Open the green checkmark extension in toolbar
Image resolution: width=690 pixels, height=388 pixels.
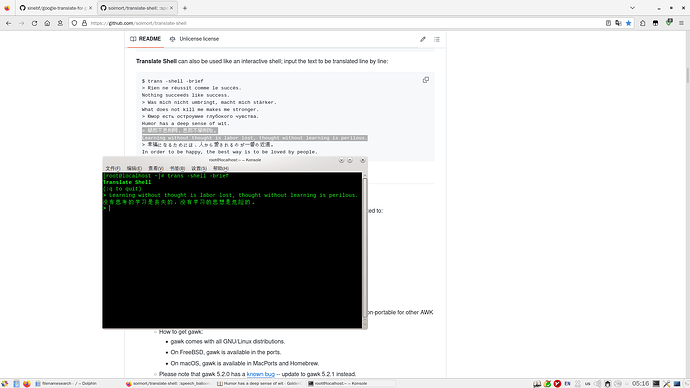coord(669,22)
